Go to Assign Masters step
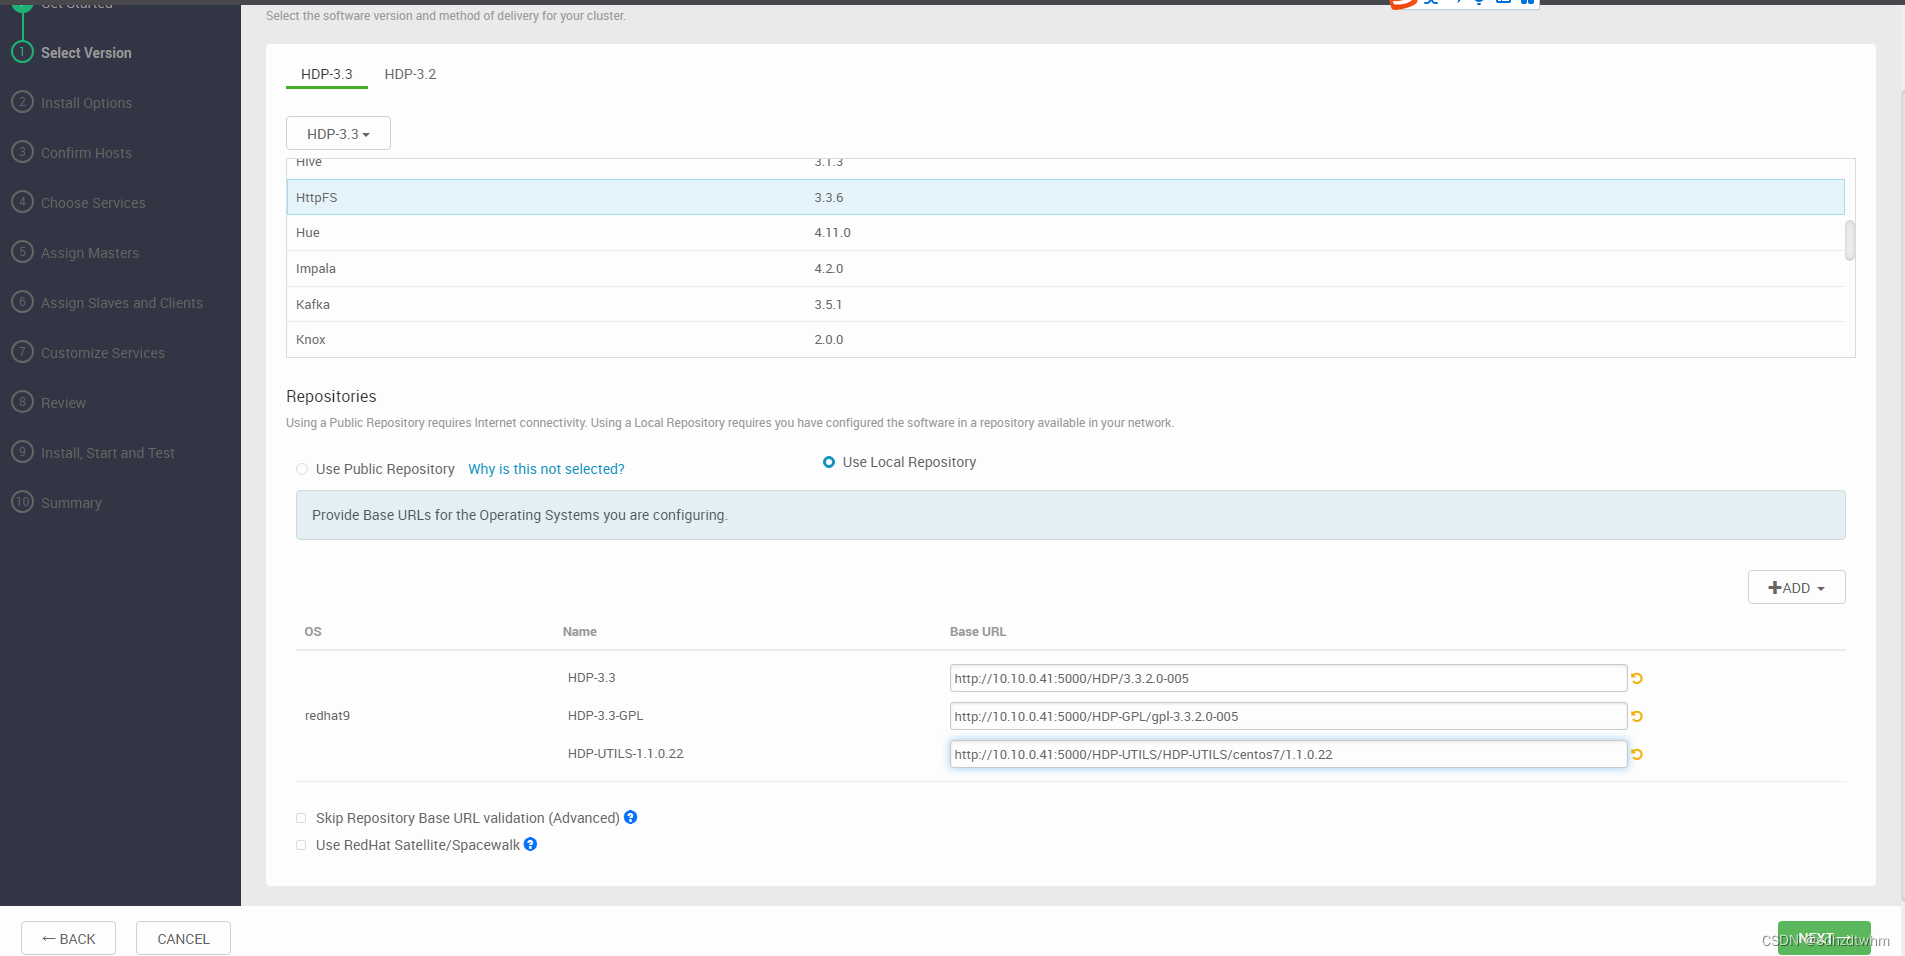The height and width of the screenshot is (956, 1905). (90, 253)
